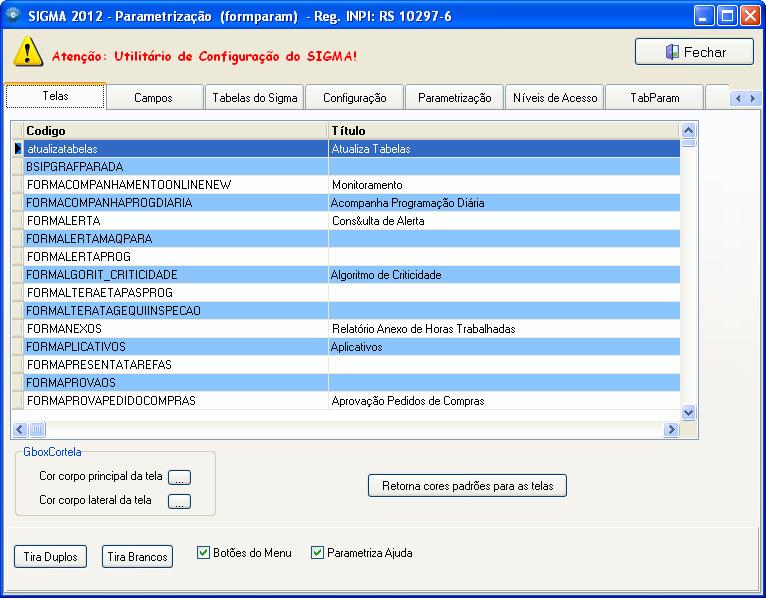The width and height of the screenshot is (766, 598).
Task: Select the FORMALERTAMAQPARA row
Action: point(346,238)
